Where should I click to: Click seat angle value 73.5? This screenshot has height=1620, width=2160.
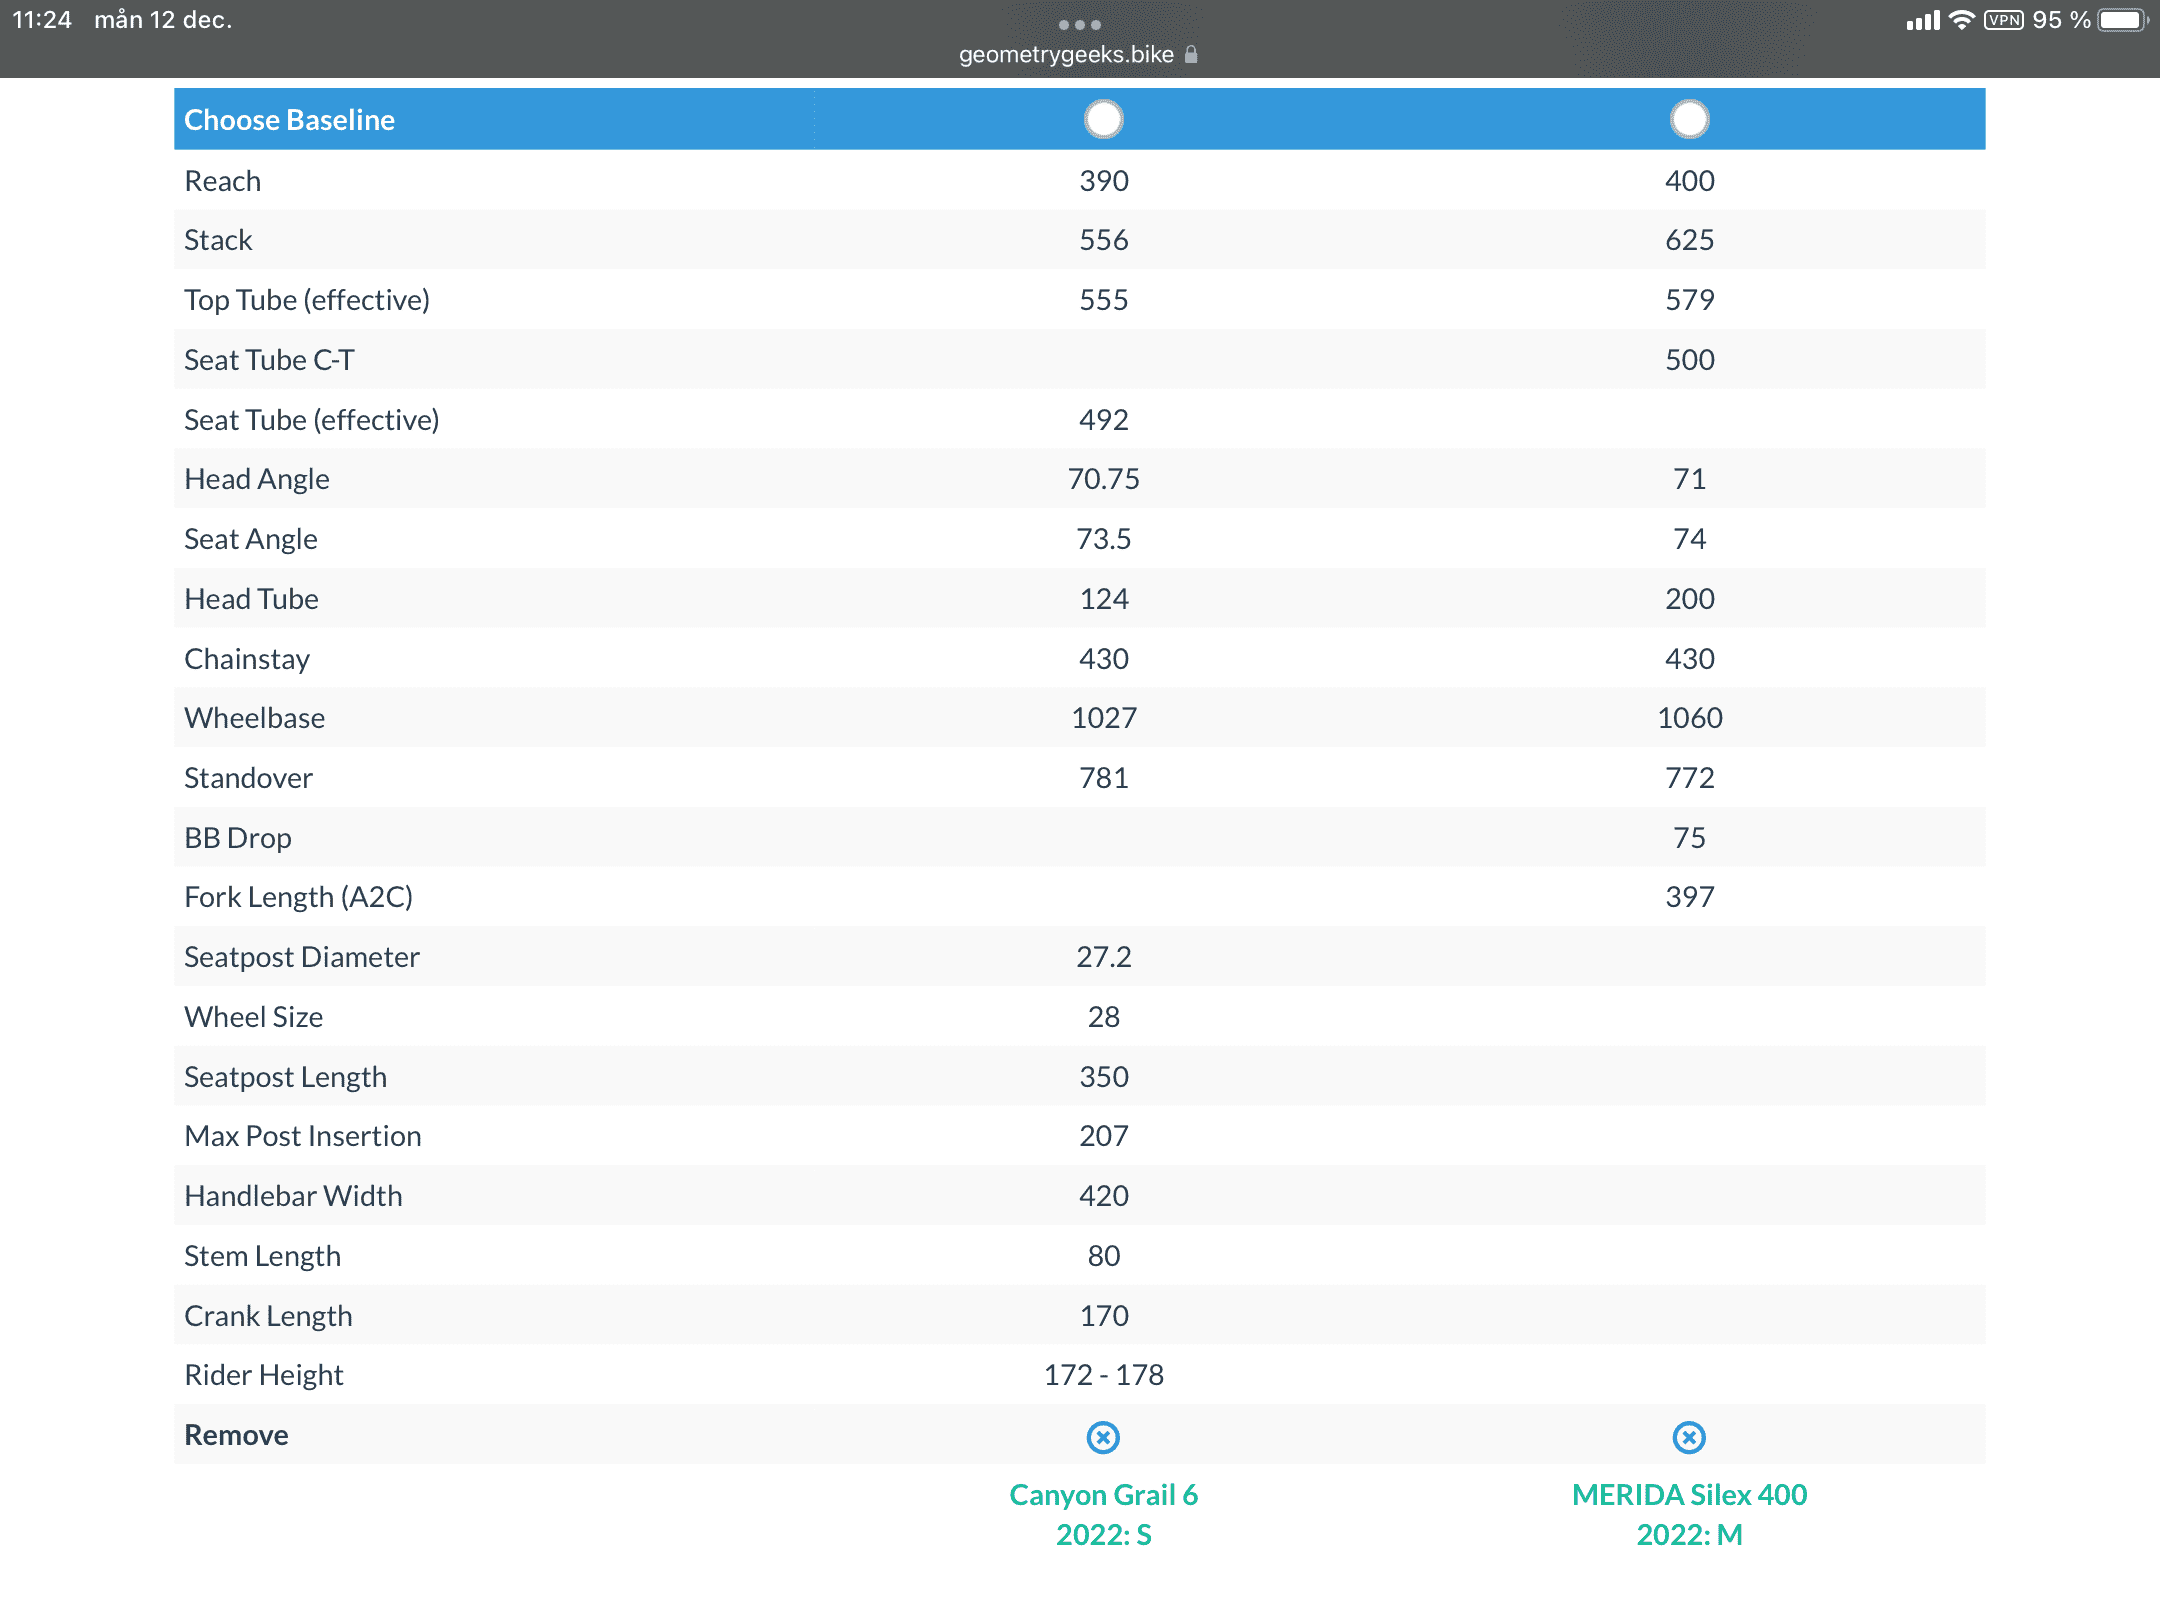[1103, 539]
